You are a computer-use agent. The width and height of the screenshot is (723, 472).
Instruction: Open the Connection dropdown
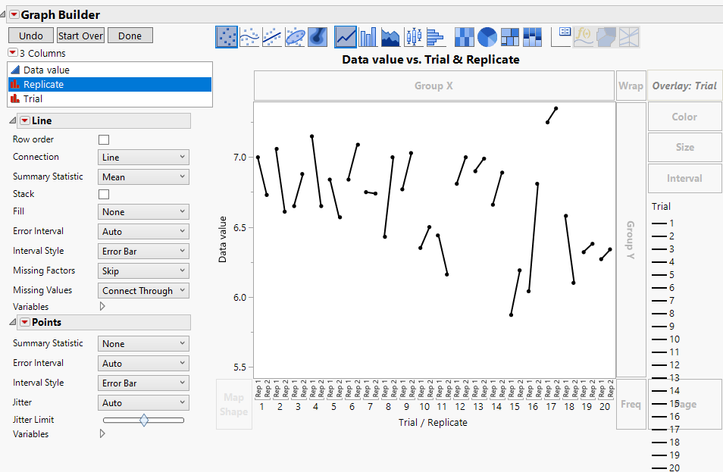[x=143, y=157]
